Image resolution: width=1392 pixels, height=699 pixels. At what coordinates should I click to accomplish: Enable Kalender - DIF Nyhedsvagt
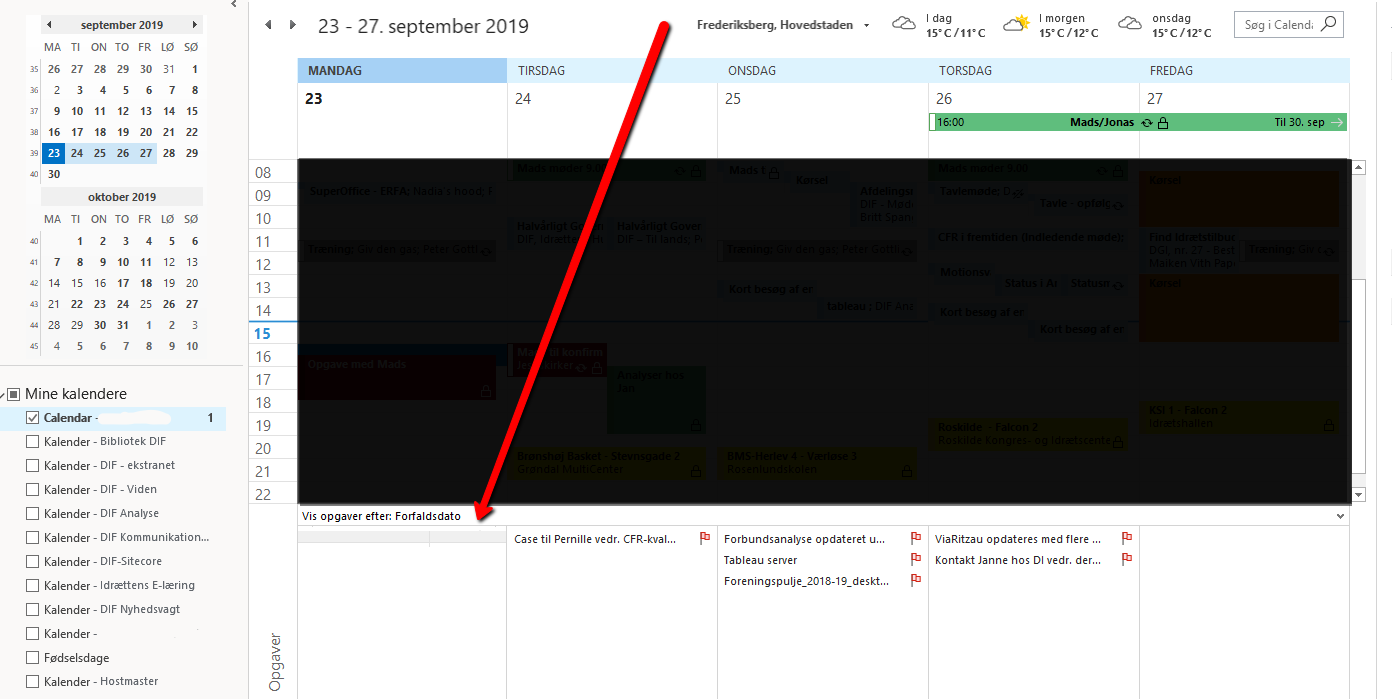coord(33,610)
